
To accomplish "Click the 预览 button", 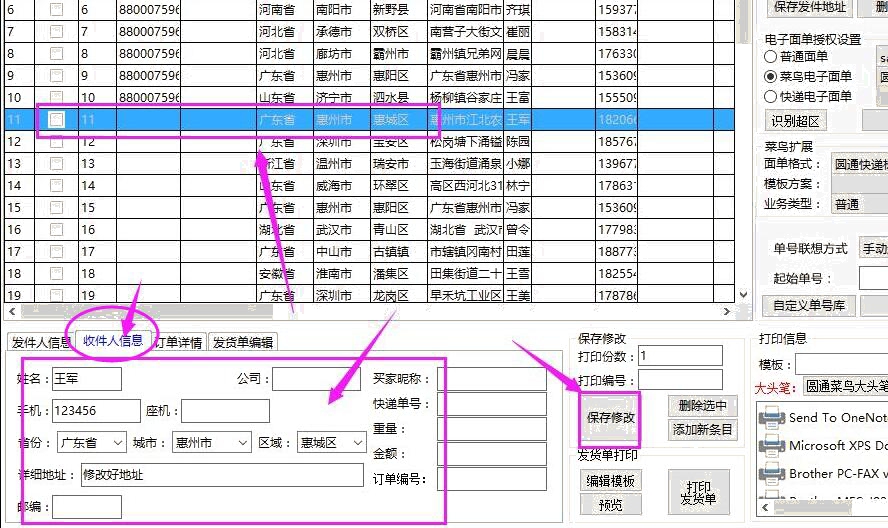I will [610, 504].
